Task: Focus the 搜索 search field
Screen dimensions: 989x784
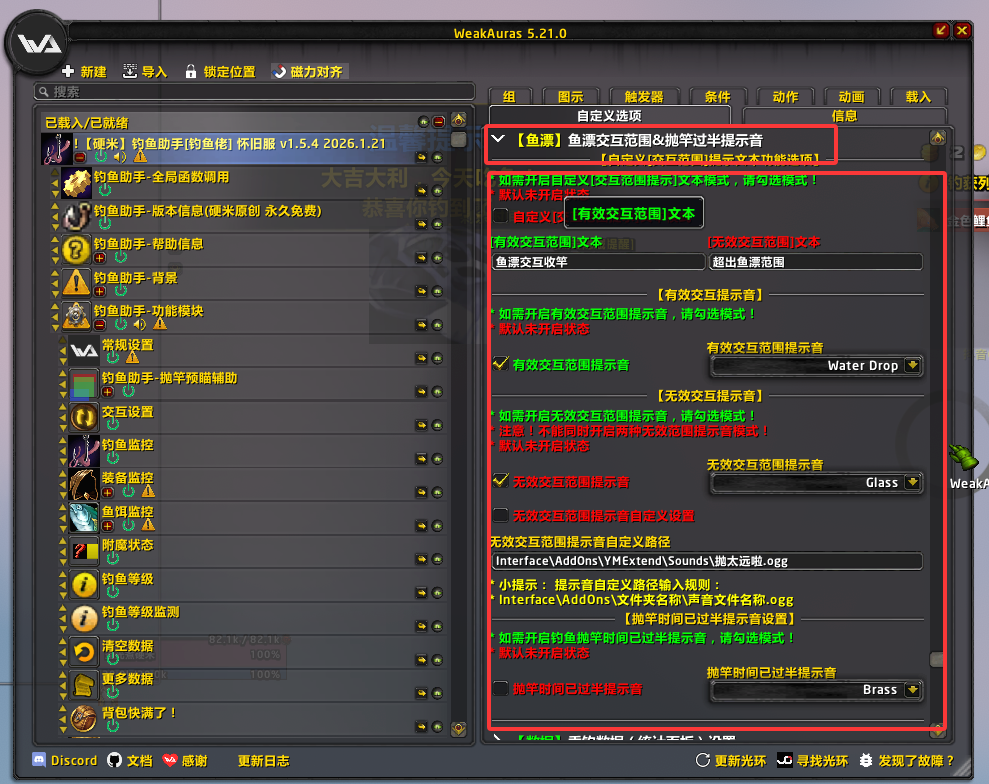Action: (254, 91)
